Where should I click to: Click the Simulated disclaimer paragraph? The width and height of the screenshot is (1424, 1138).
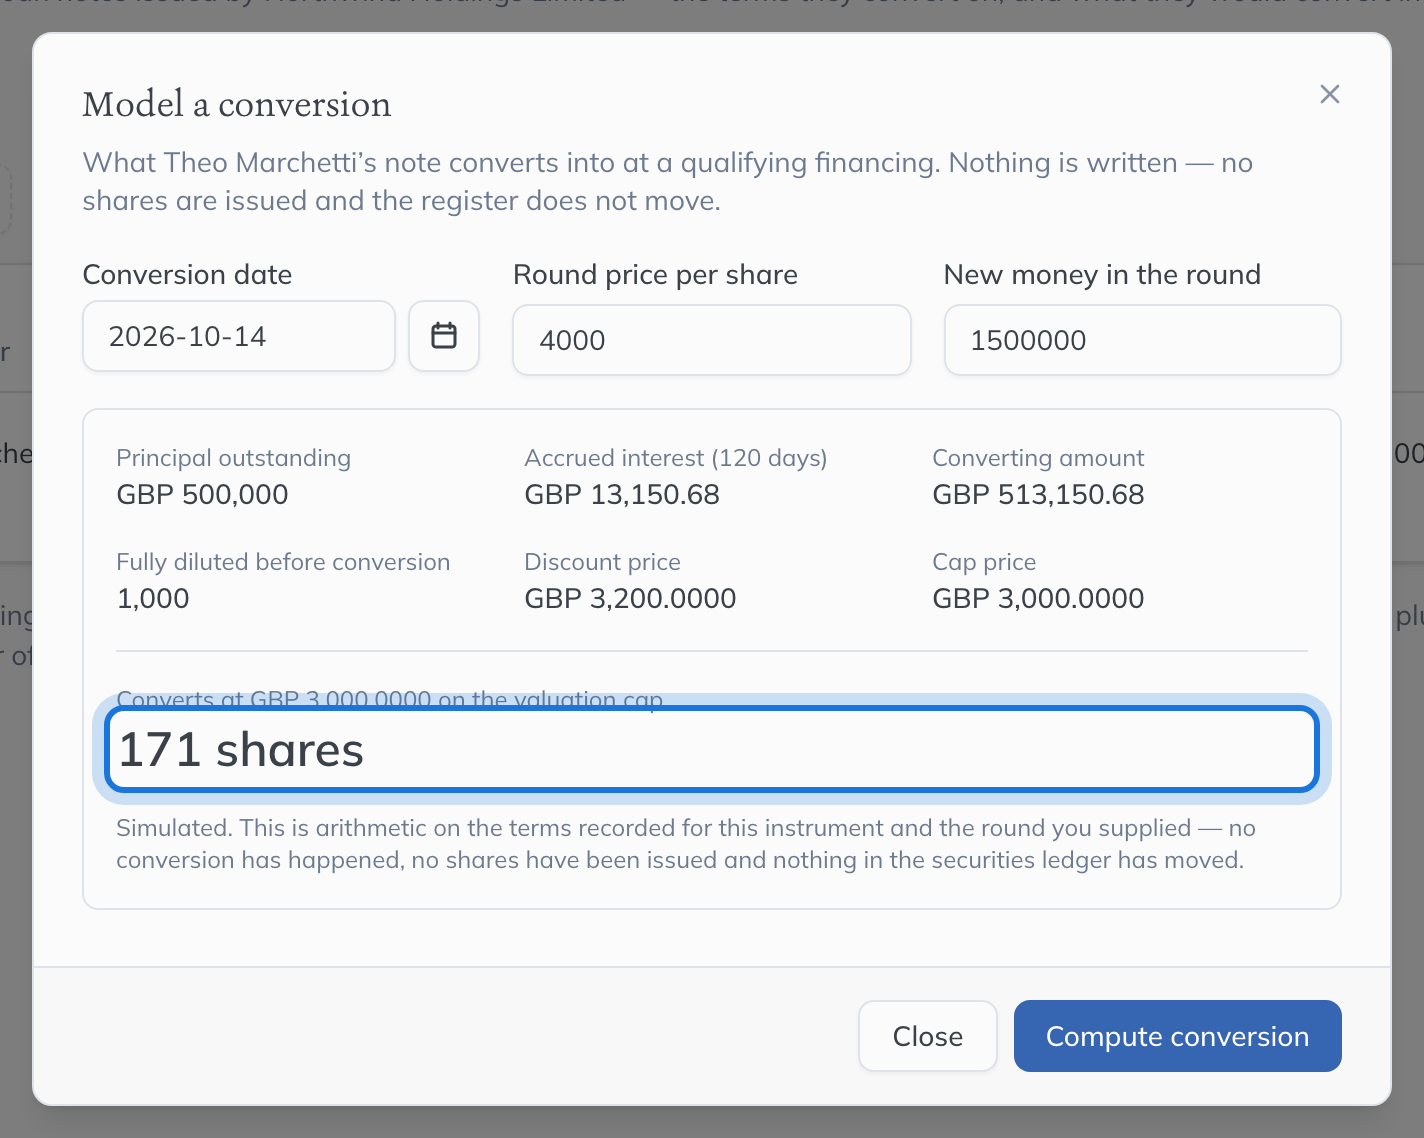pos(686,844)
